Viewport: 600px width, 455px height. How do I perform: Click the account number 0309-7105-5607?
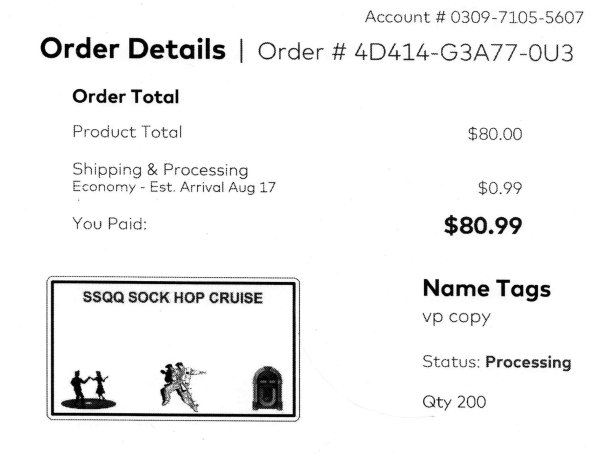click(517, 17)
